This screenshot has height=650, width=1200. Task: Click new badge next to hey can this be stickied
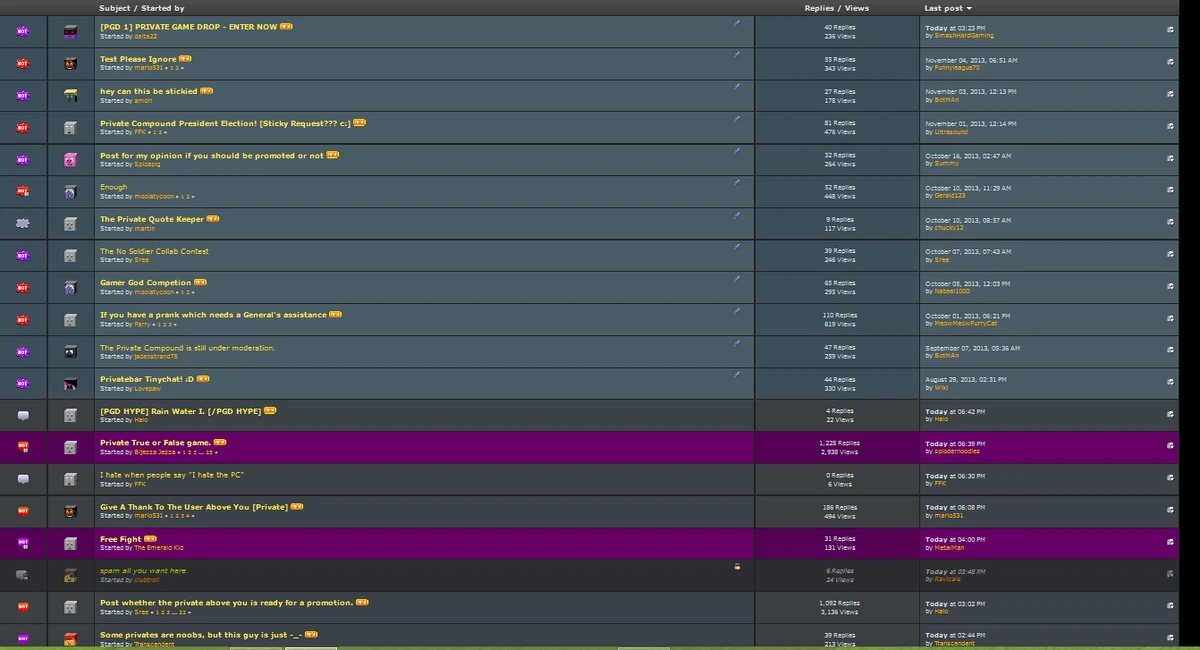[206, 91]
